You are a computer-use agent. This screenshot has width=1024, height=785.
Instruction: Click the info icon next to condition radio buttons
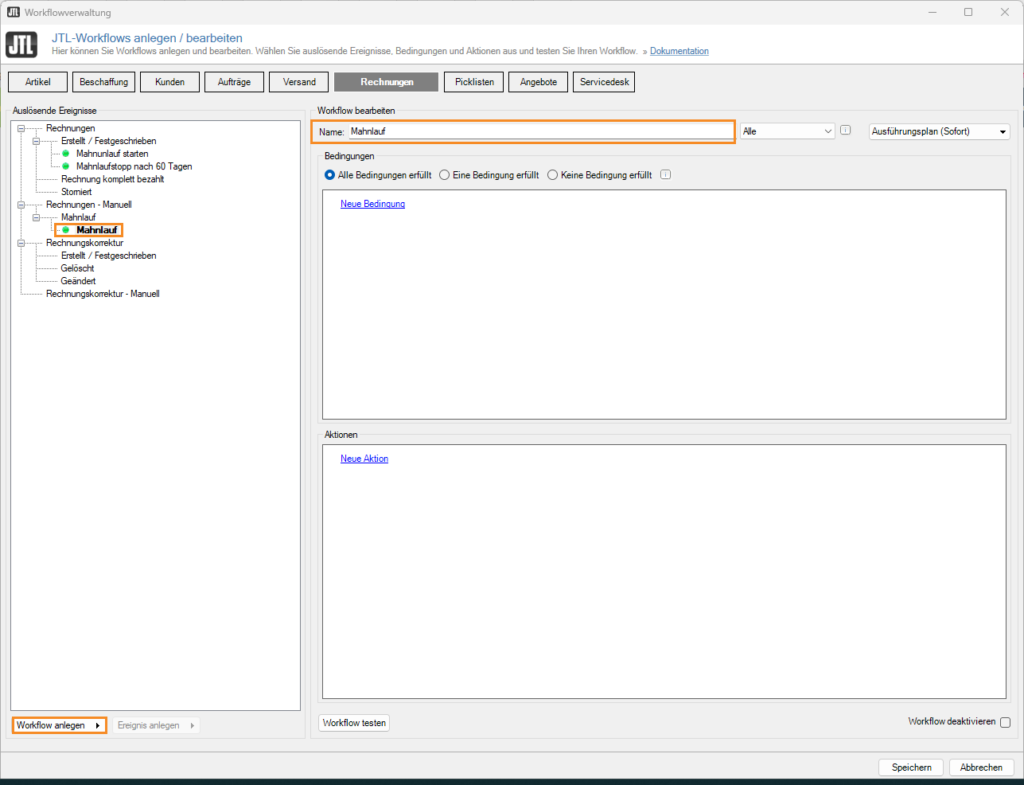tap(665, 174)
